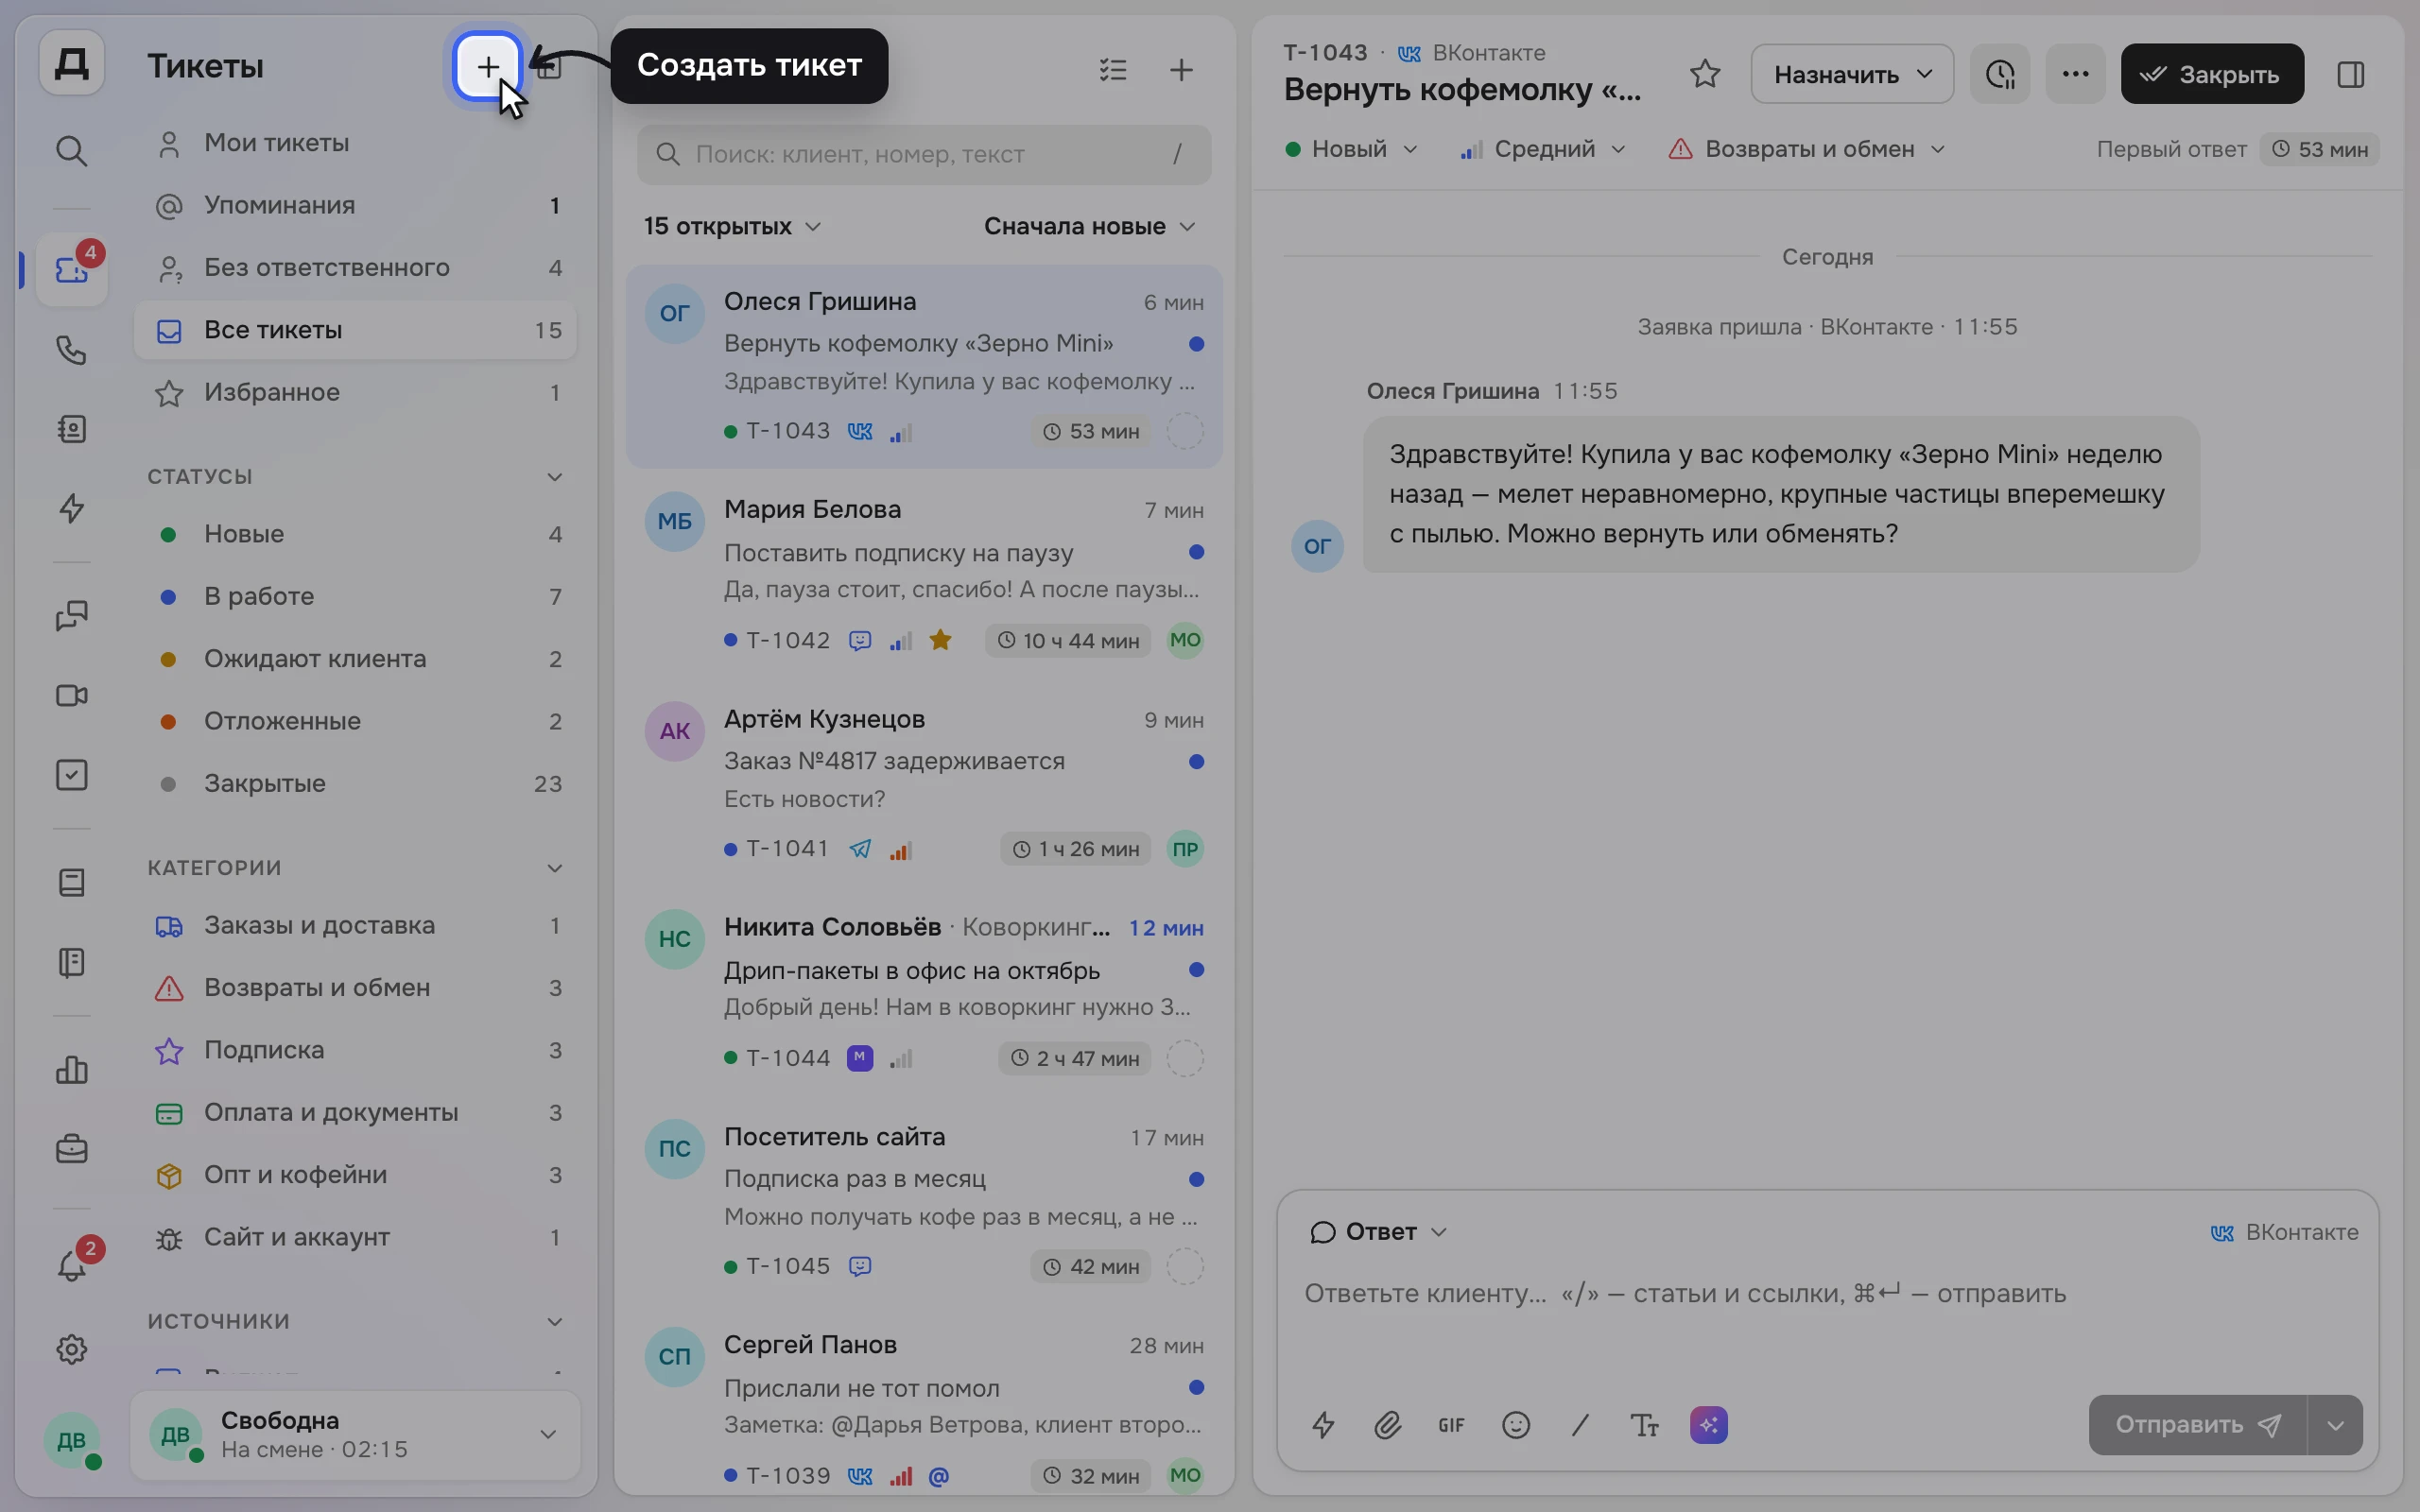Click the empty assignee circle on T-1045
Viewport: 2420px width, 1512px height.
[1185, 1266]
